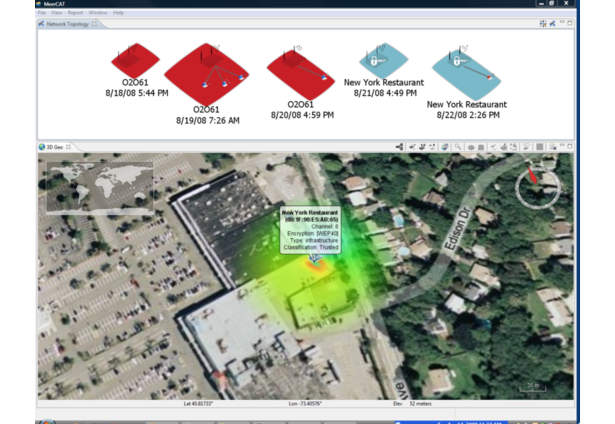Viewport: 615px width, 424px height.
Task: Click the colorful globe layers icon
Action: 444,147
